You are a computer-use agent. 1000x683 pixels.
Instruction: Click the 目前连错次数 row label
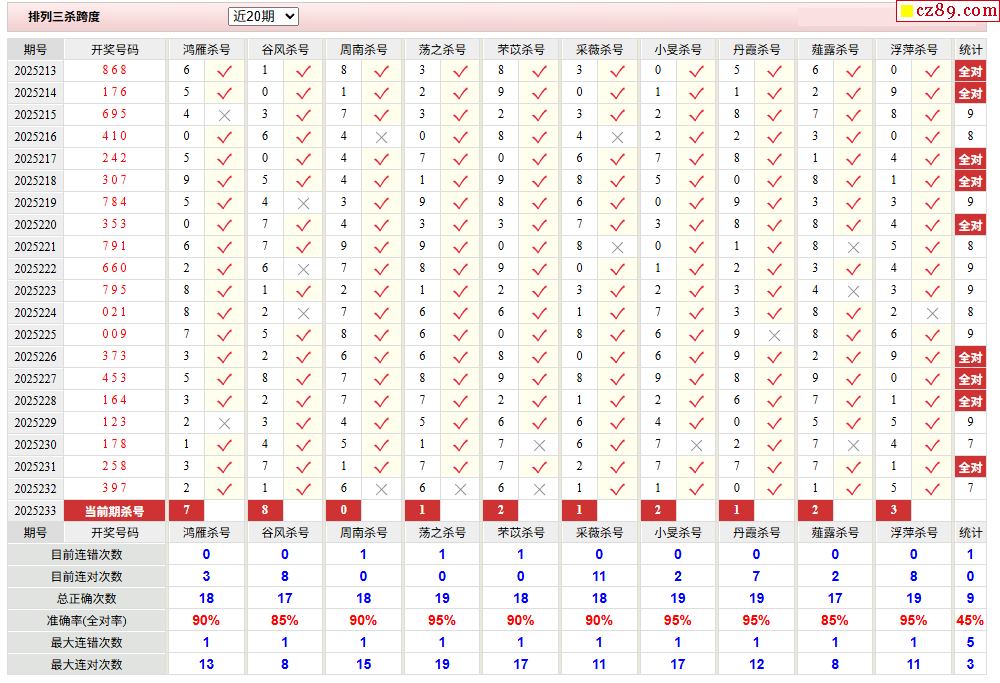(x=87, y=555)
